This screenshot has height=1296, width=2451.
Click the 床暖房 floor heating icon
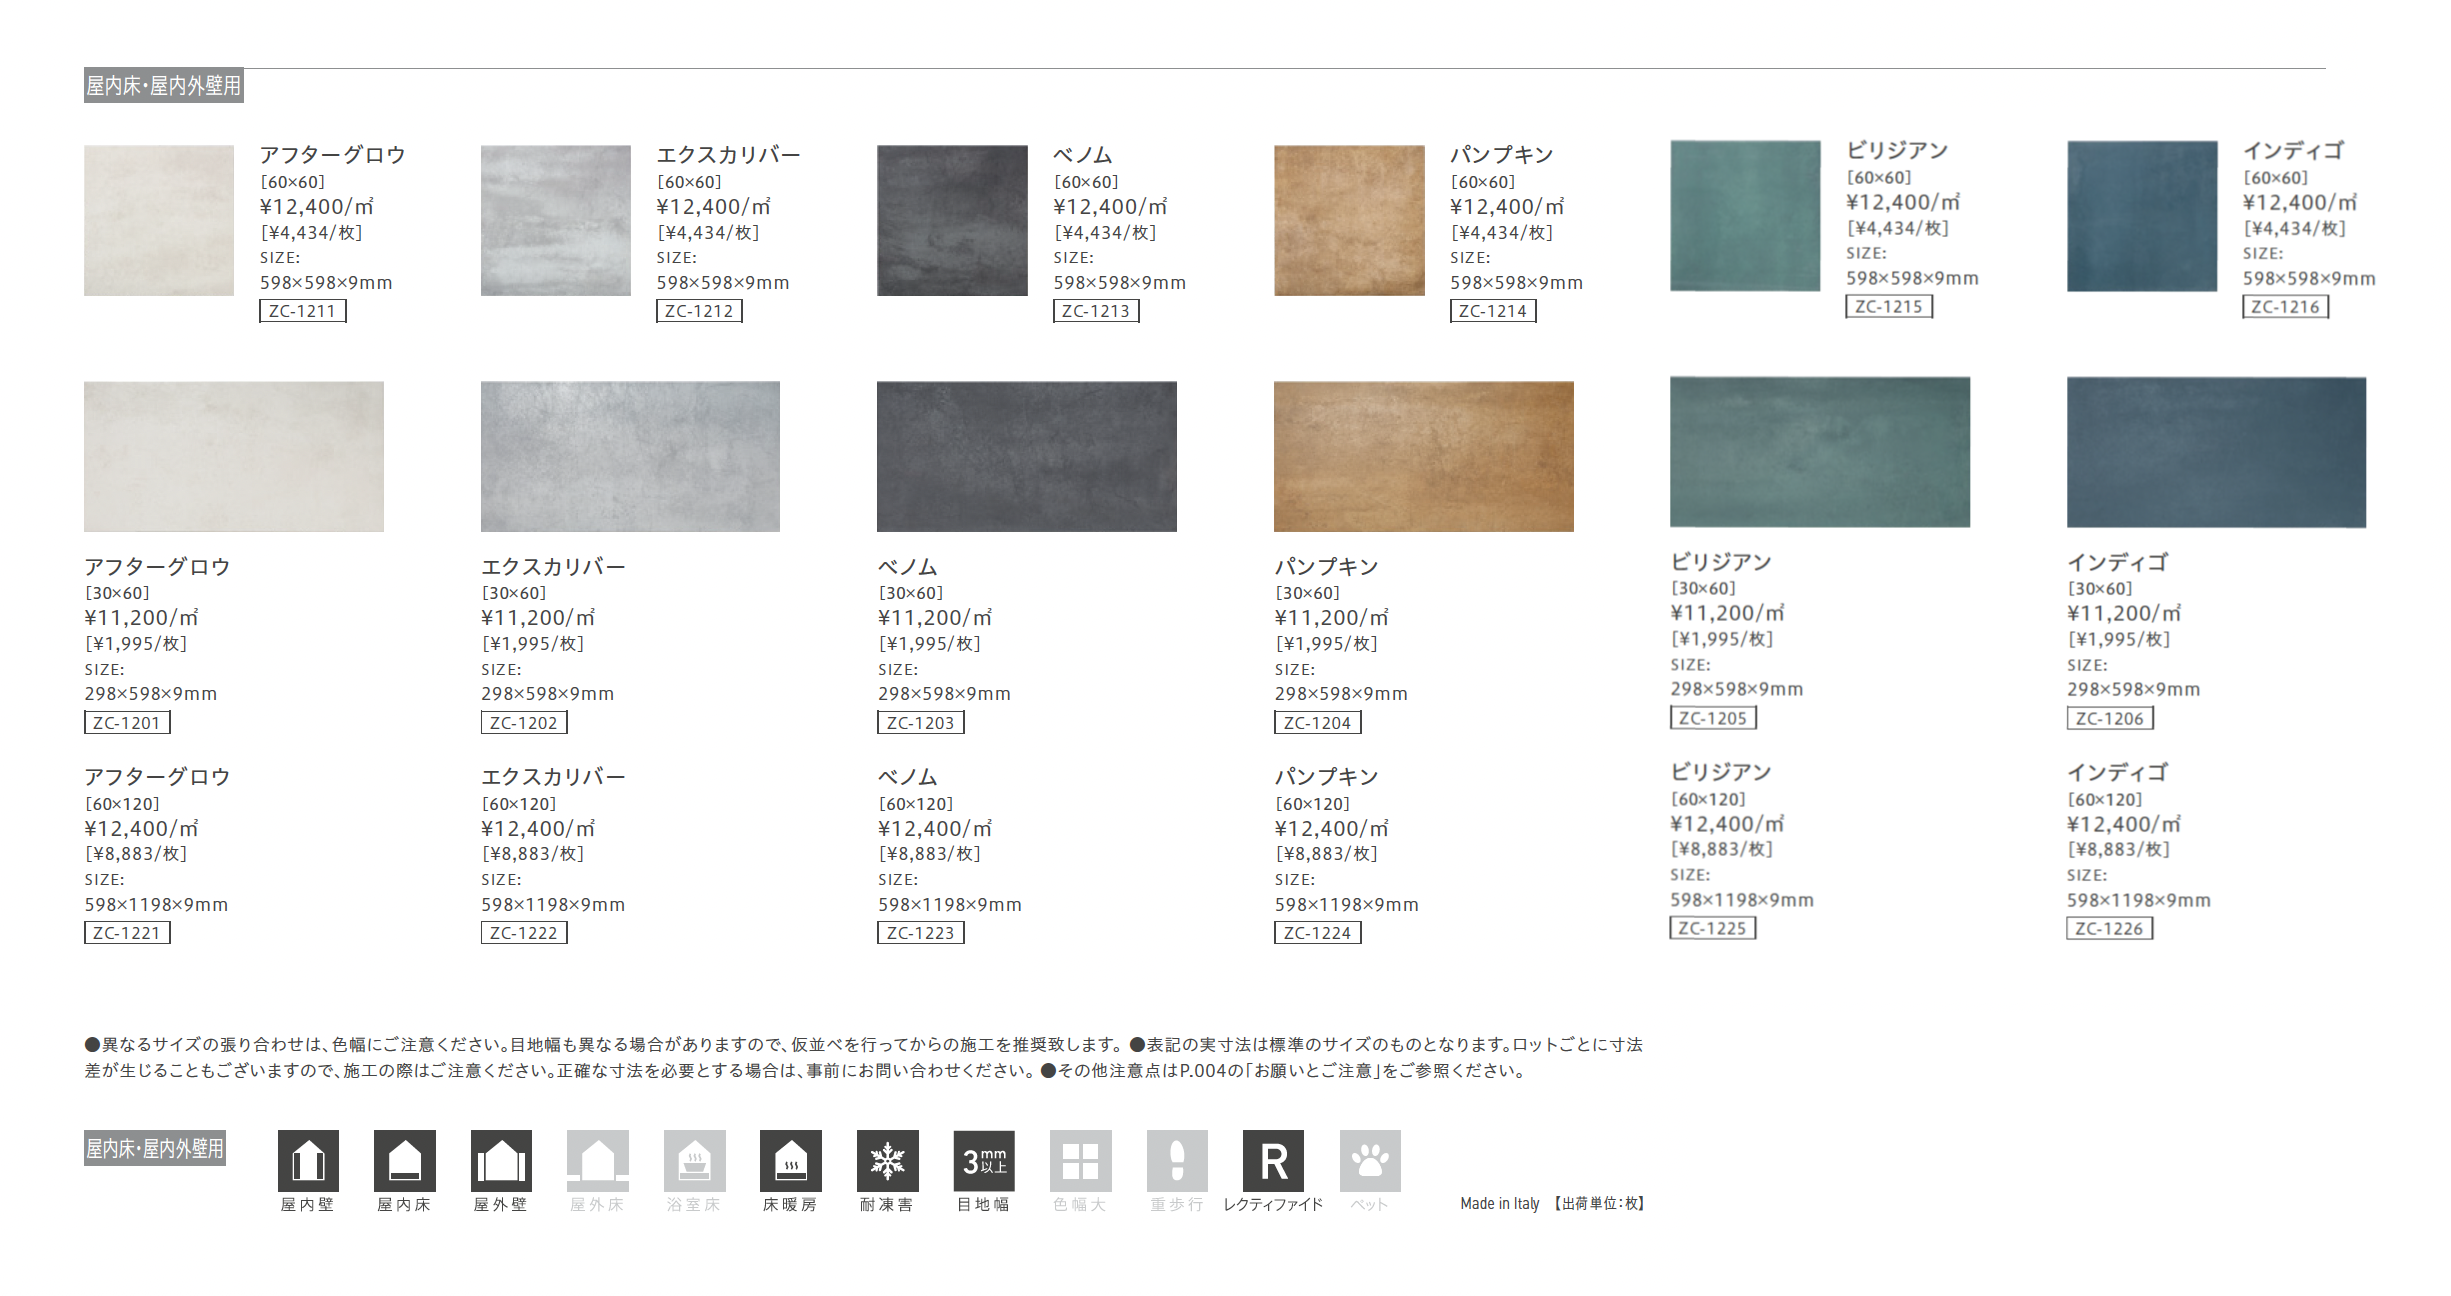click(x=790, y=1161)
